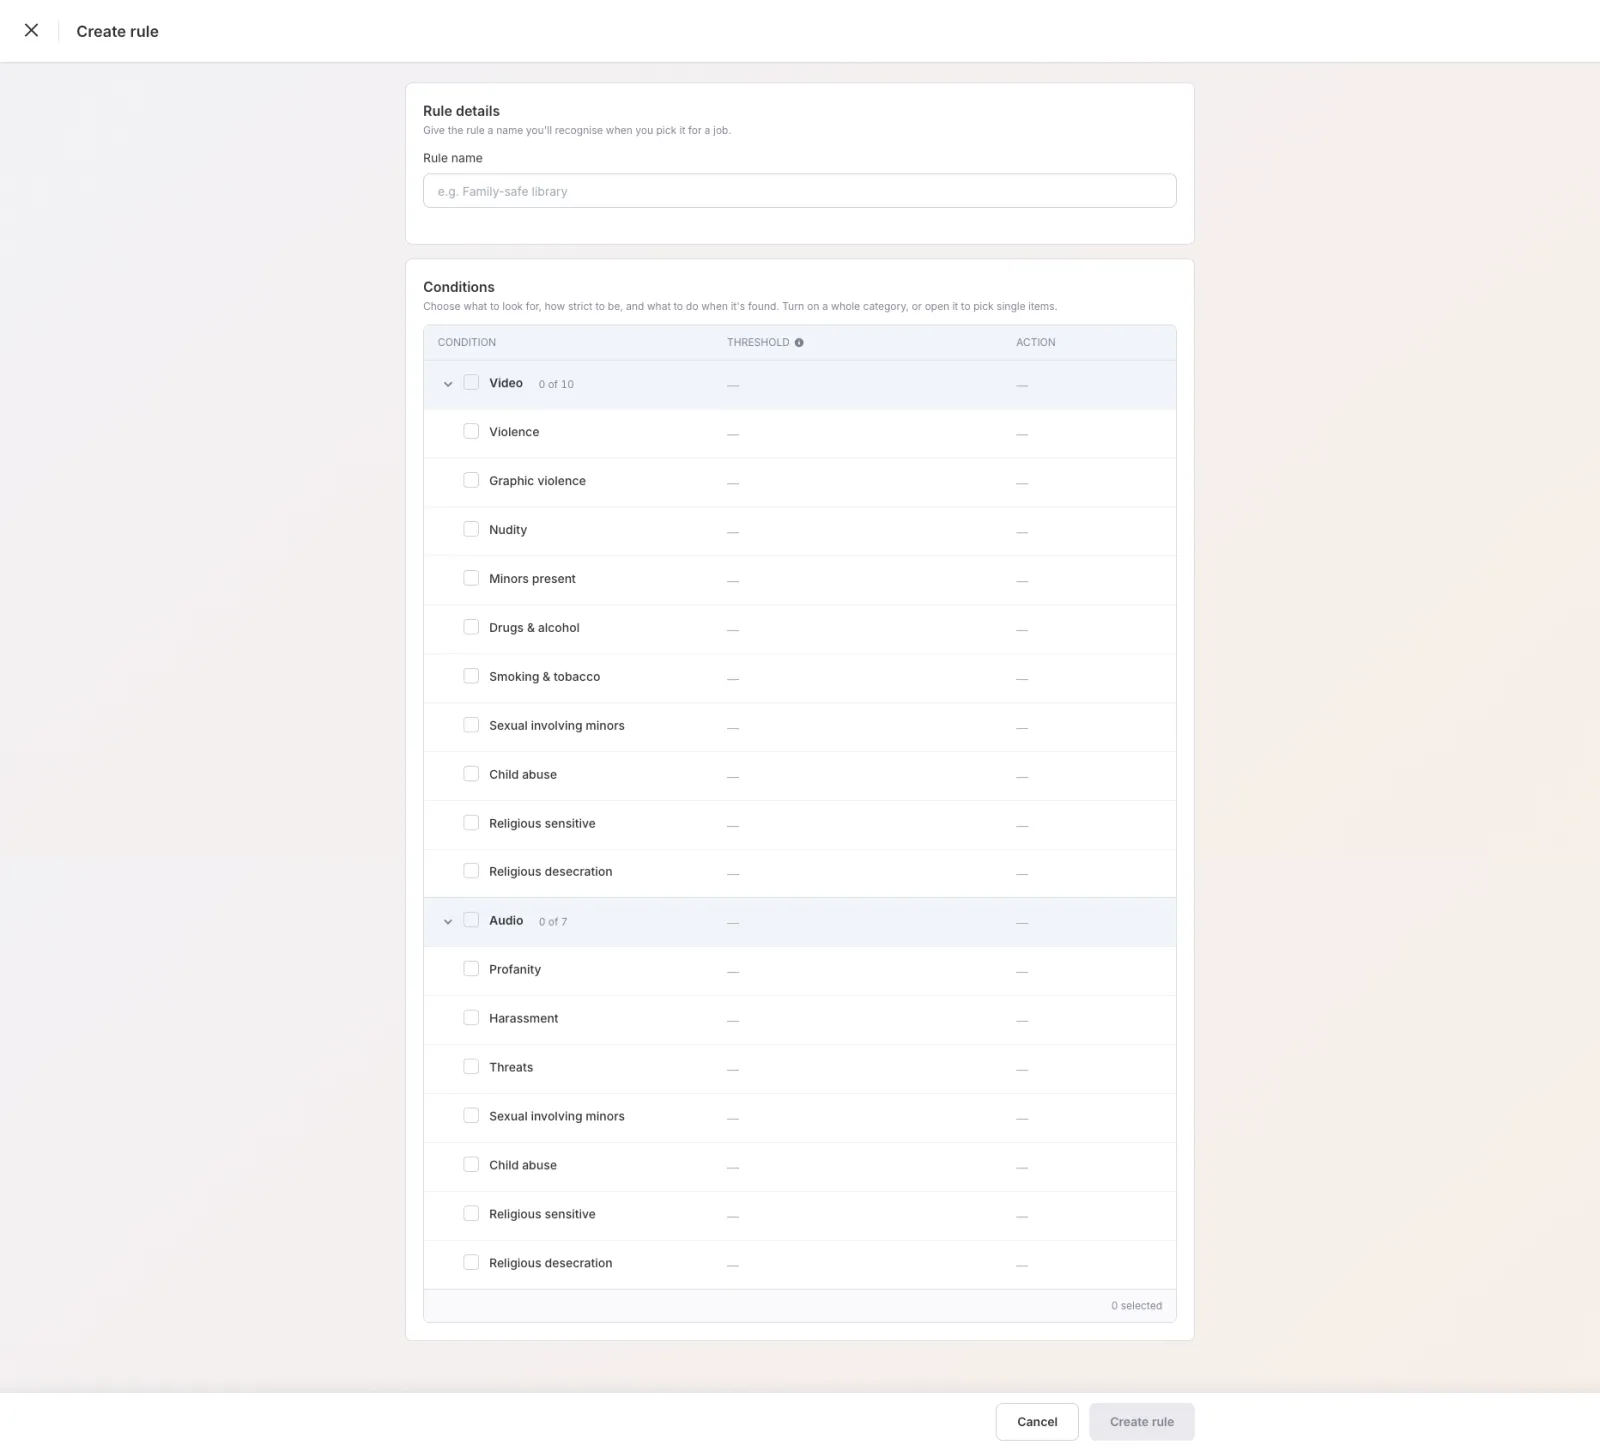This screenshot has height=1451, width=1600.
Task: Click the Smoking & tobacco label
Action: pos(544,677)
